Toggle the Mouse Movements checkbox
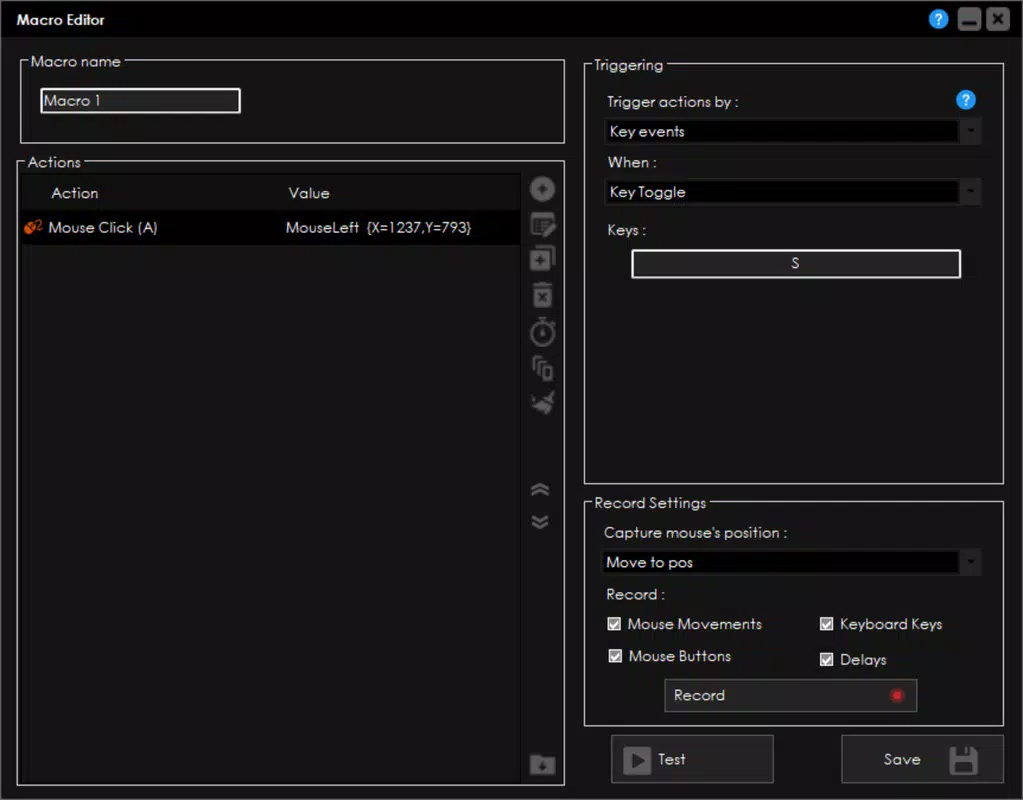 click(614, 624)
